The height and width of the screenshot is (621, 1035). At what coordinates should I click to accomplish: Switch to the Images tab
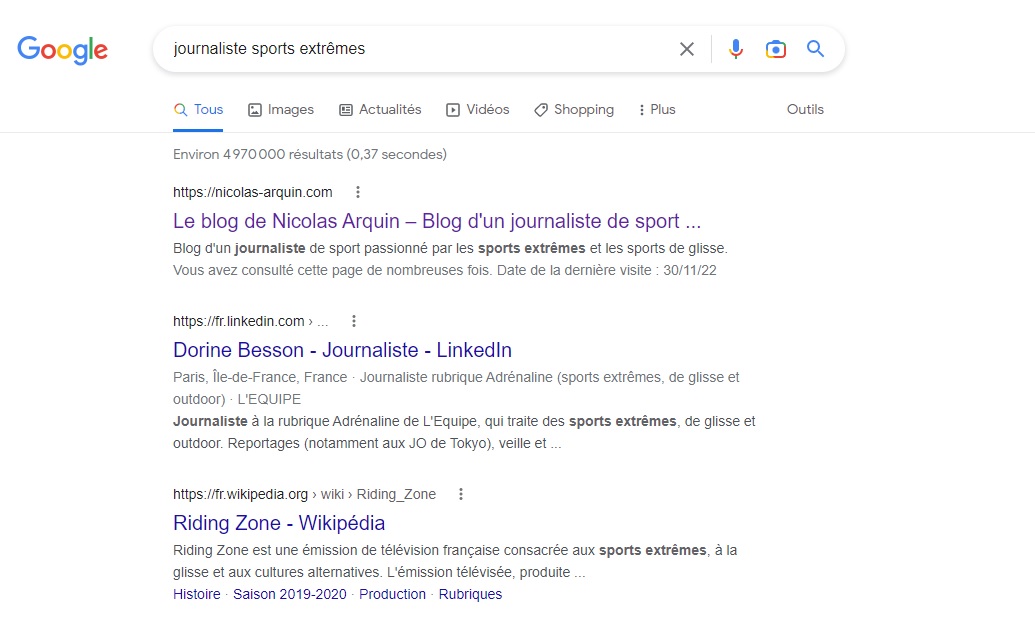click(281, 110)
